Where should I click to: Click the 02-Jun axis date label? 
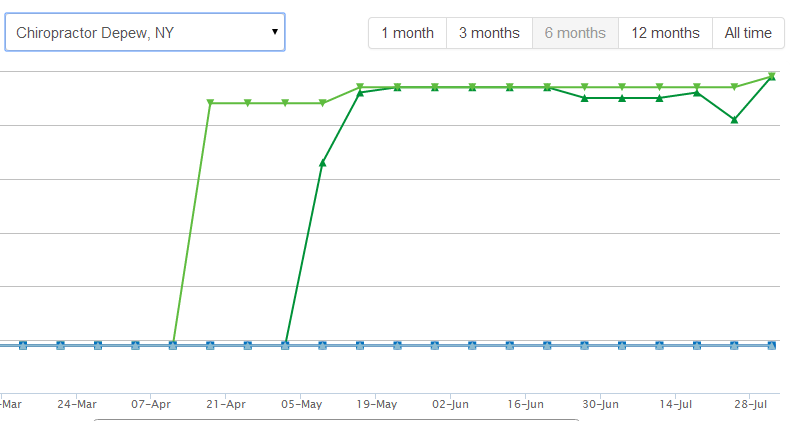point(450,405)
